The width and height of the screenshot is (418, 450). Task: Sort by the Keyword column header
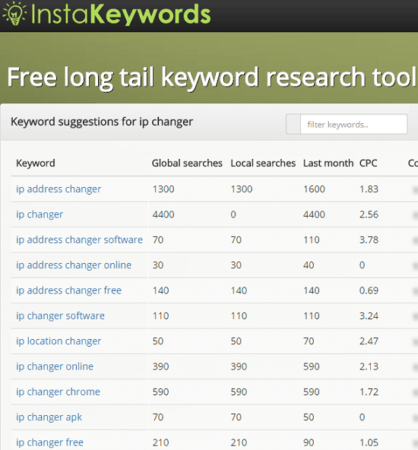[x=36, y=163]
